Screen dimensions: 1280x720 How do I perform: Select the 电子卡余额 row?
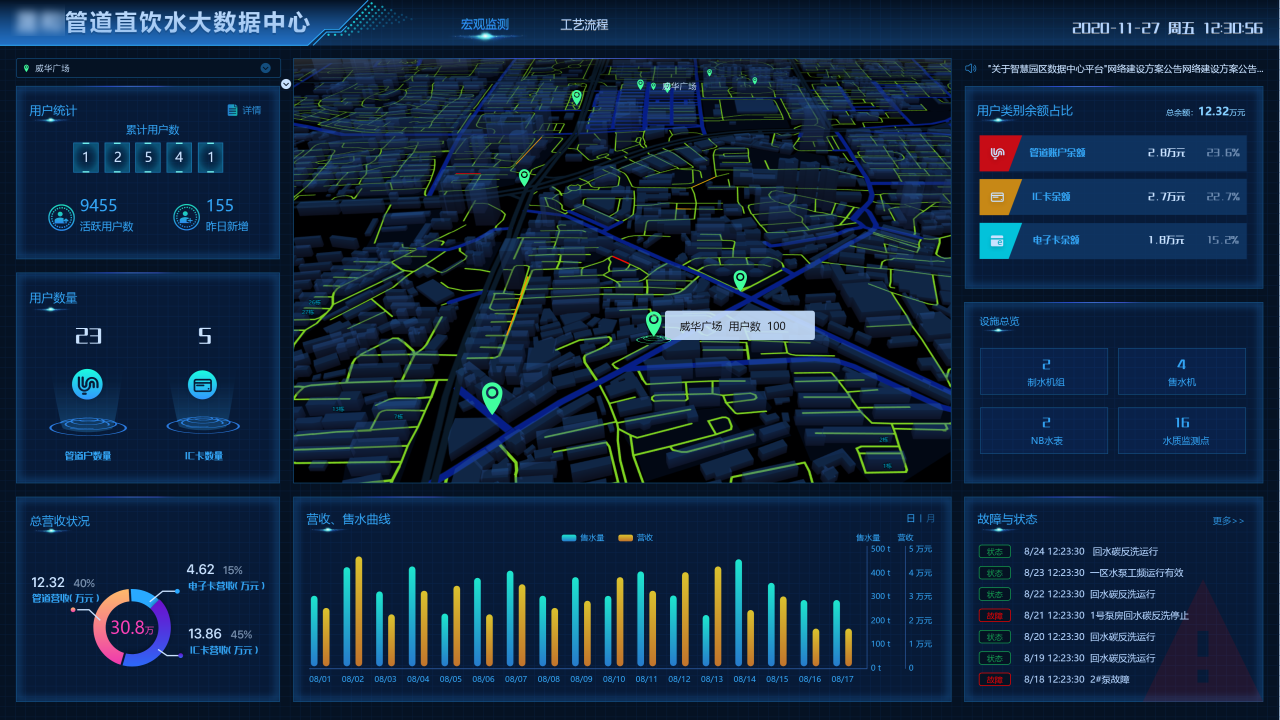coord(1113,241)
